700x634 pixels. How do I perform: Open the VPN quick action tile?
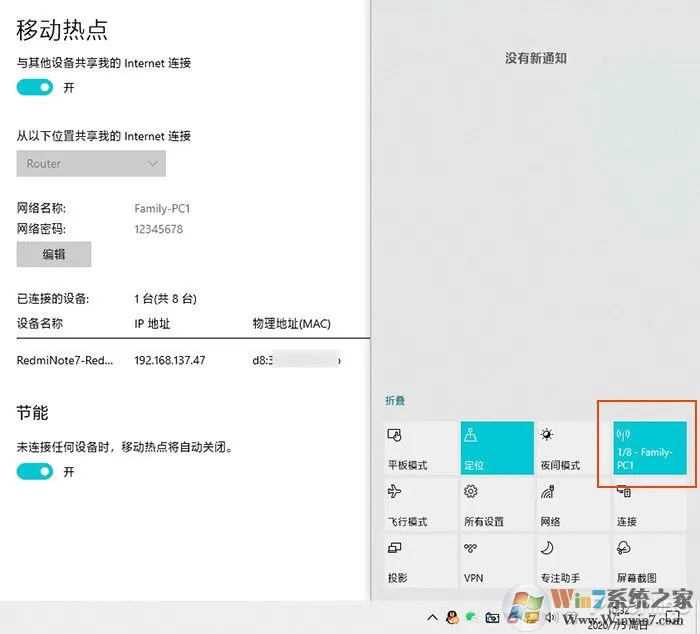click(x=497, y=561)
